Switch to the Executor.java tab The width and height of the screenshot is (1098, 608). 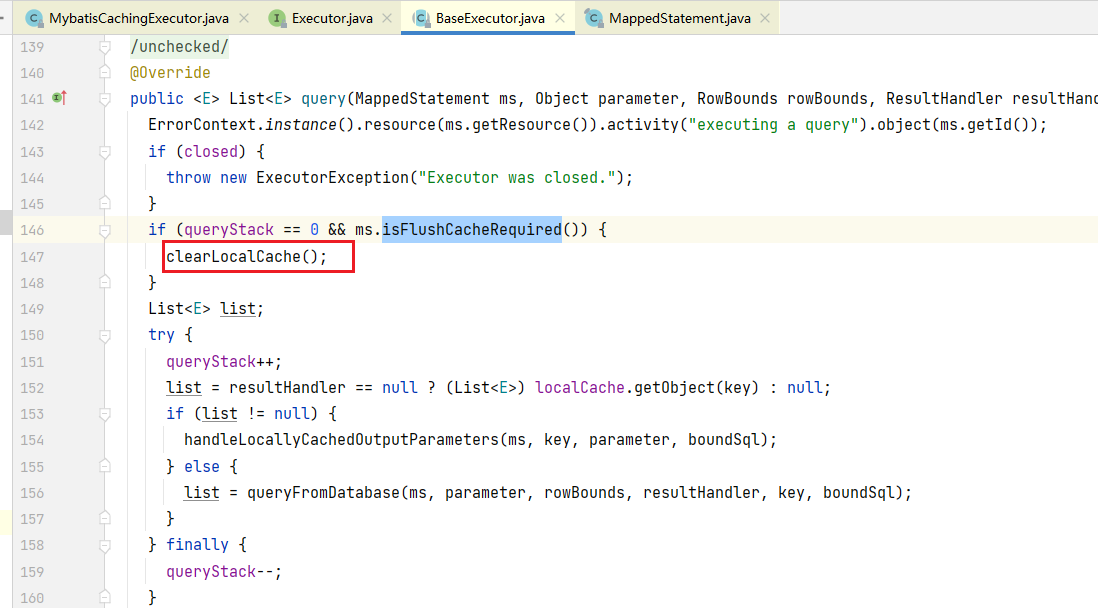(x=332, y=18)
